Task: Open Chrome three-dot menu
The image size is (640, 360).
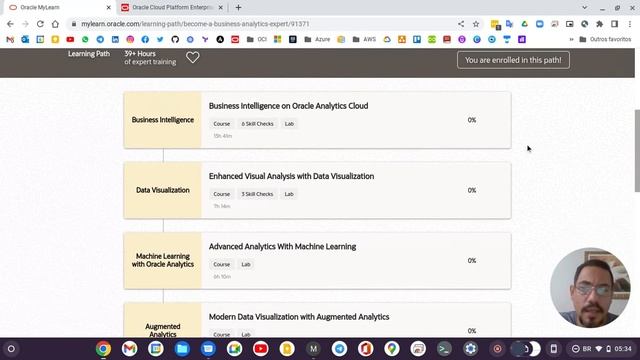Action: click(630, 24)
